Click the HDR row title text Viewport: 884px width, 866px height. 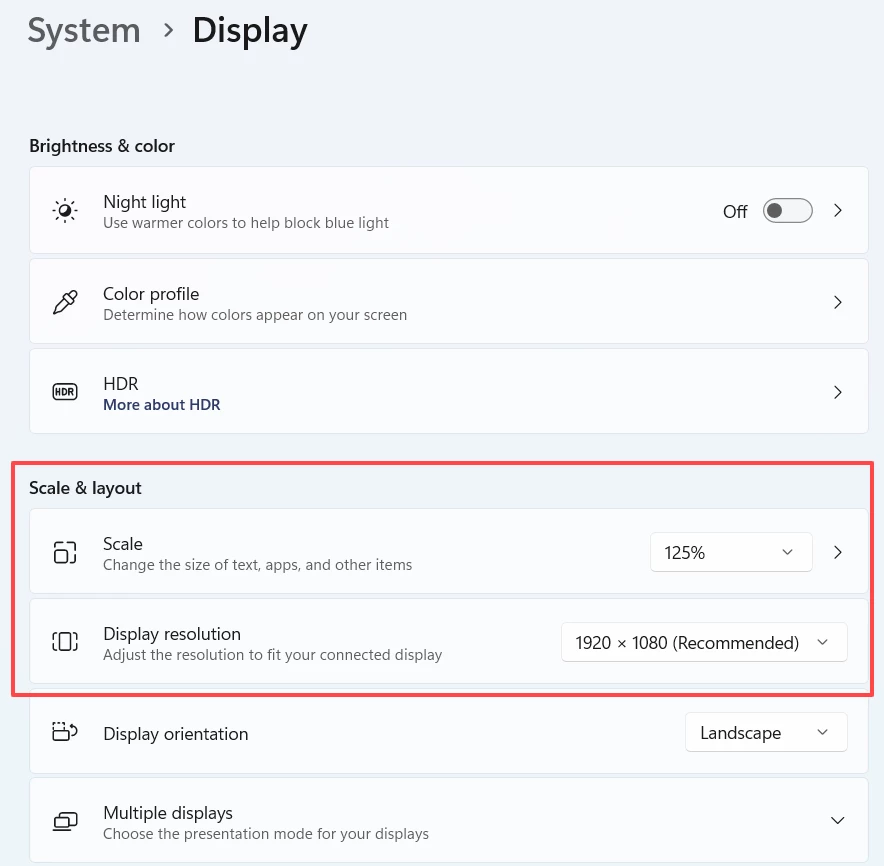[x=121, y=384]
